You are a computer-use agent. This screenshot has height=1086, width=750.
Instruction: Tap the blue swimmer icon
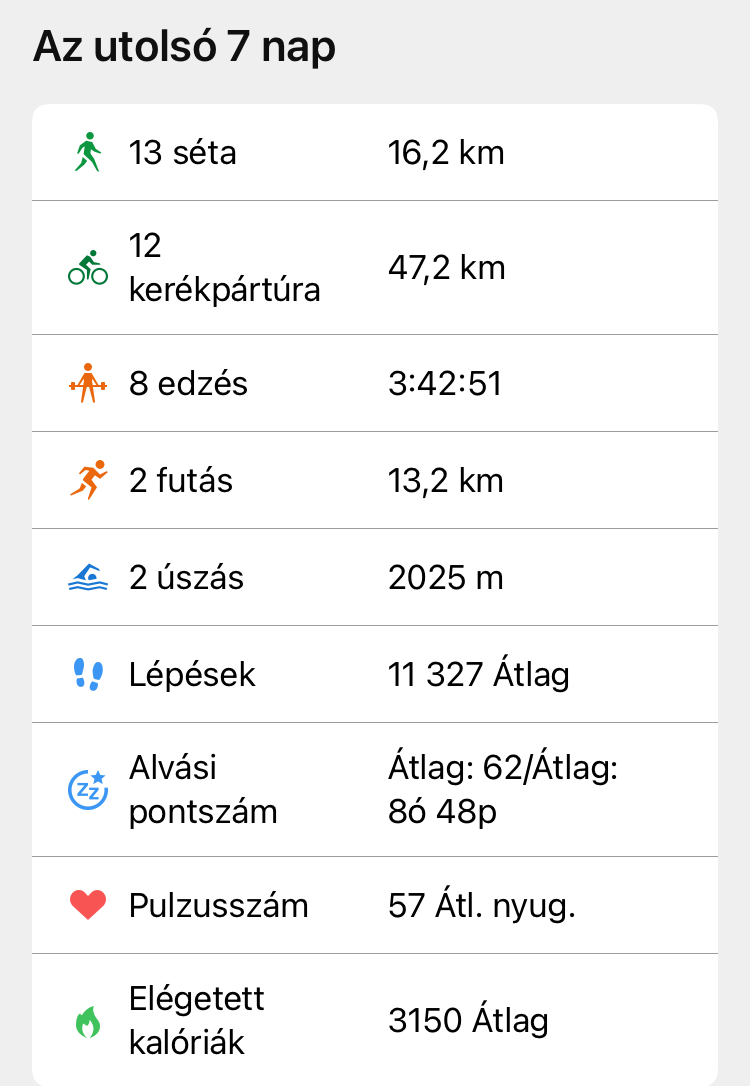pyautogui.click(x=88, y=578)
